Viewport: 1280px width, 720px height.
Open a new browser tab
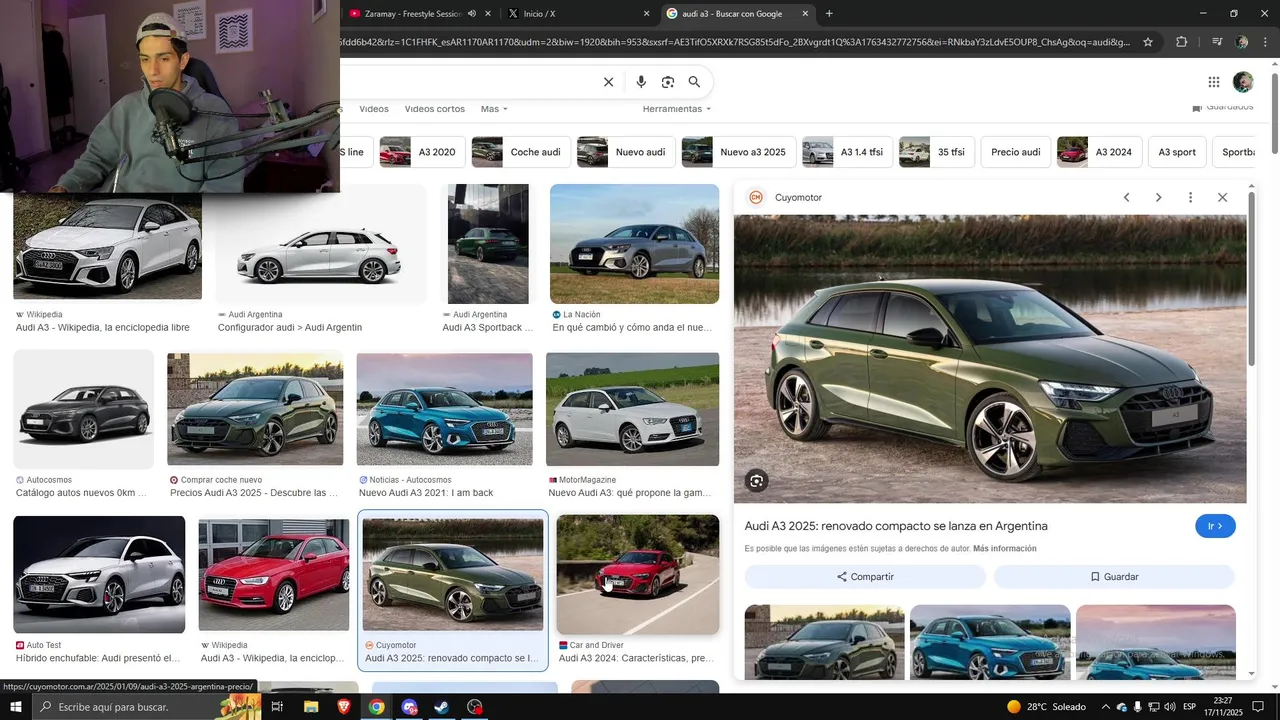(x=829, y=13)
